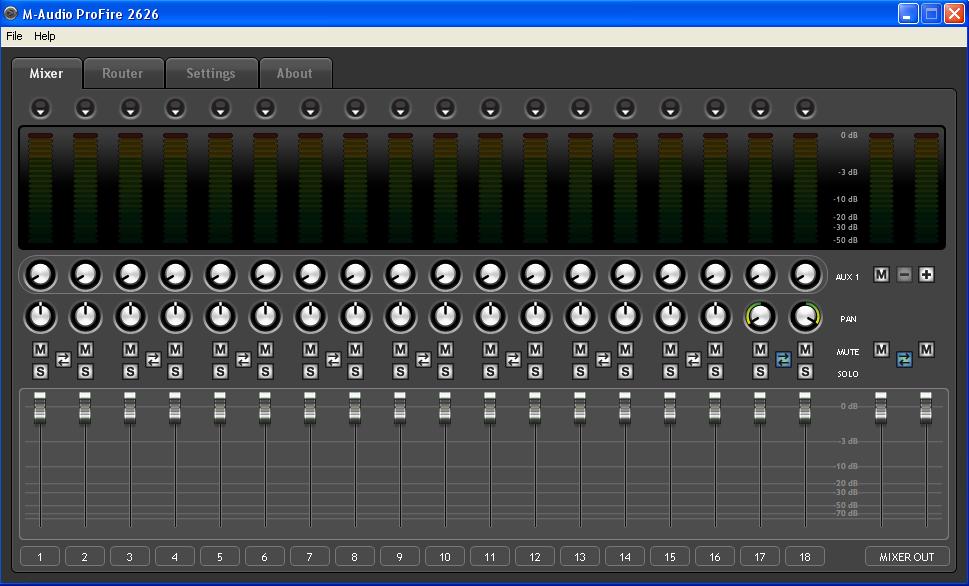Mute channel 9

pyautogui.click(x=400, y=350)
